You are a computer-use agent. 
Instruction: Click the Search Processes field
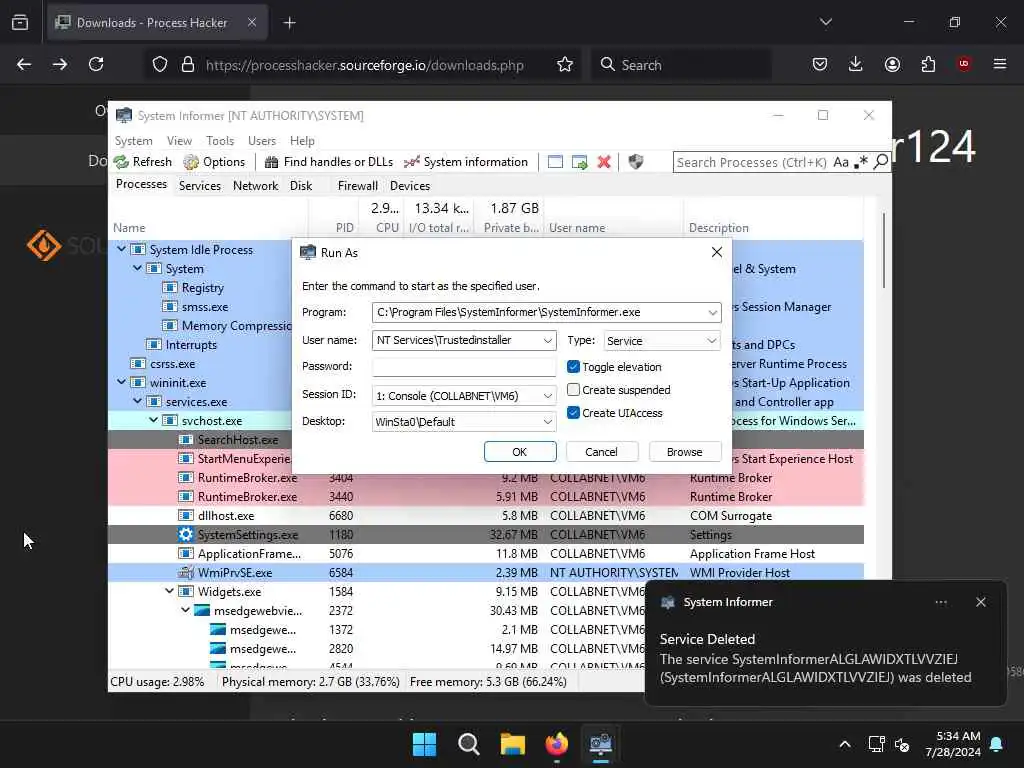(x=752, y=162)
